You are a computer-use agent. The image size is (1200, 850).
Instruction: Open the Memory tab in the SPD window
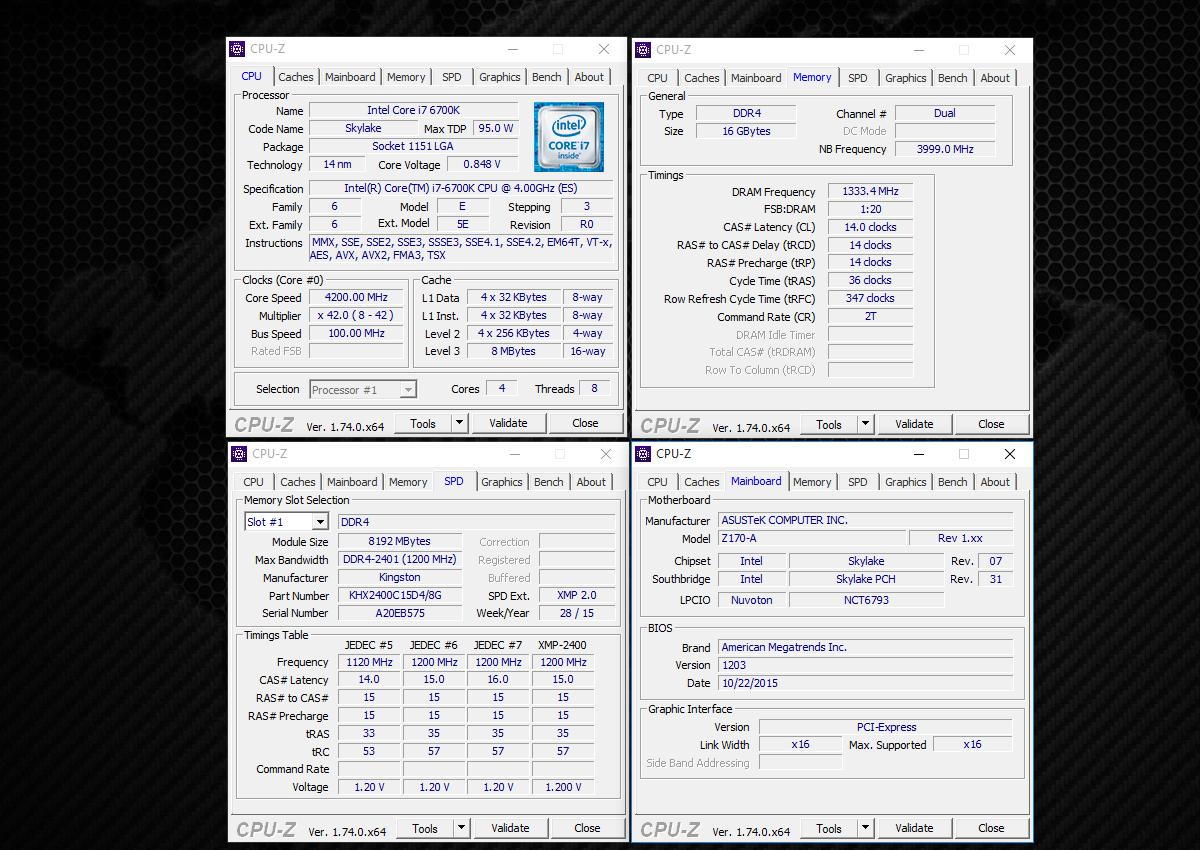(x=408, y=482)
